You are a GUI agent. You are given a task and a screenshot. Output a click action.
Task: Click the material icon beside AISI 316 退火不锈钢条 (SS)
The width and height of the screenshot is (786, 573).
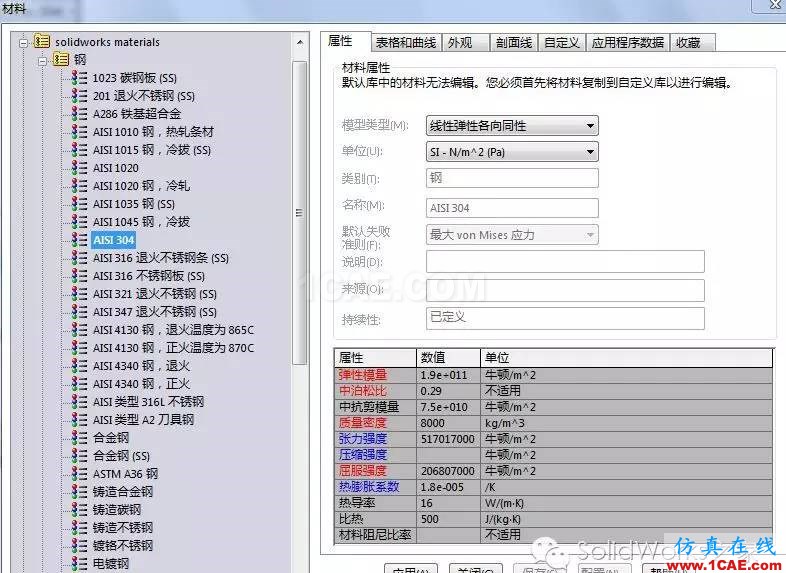pyautogui.click(x=79, y=258)
